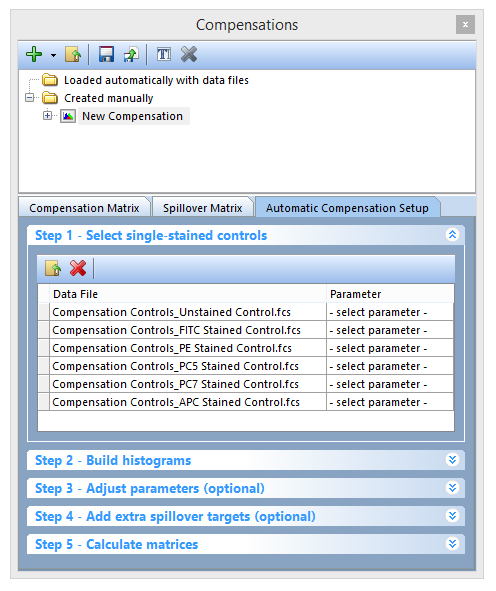Expand Step 5 using its chevron
Image resolution: width=496 pixels, height=591 pixels.
[x=452, y=544]
